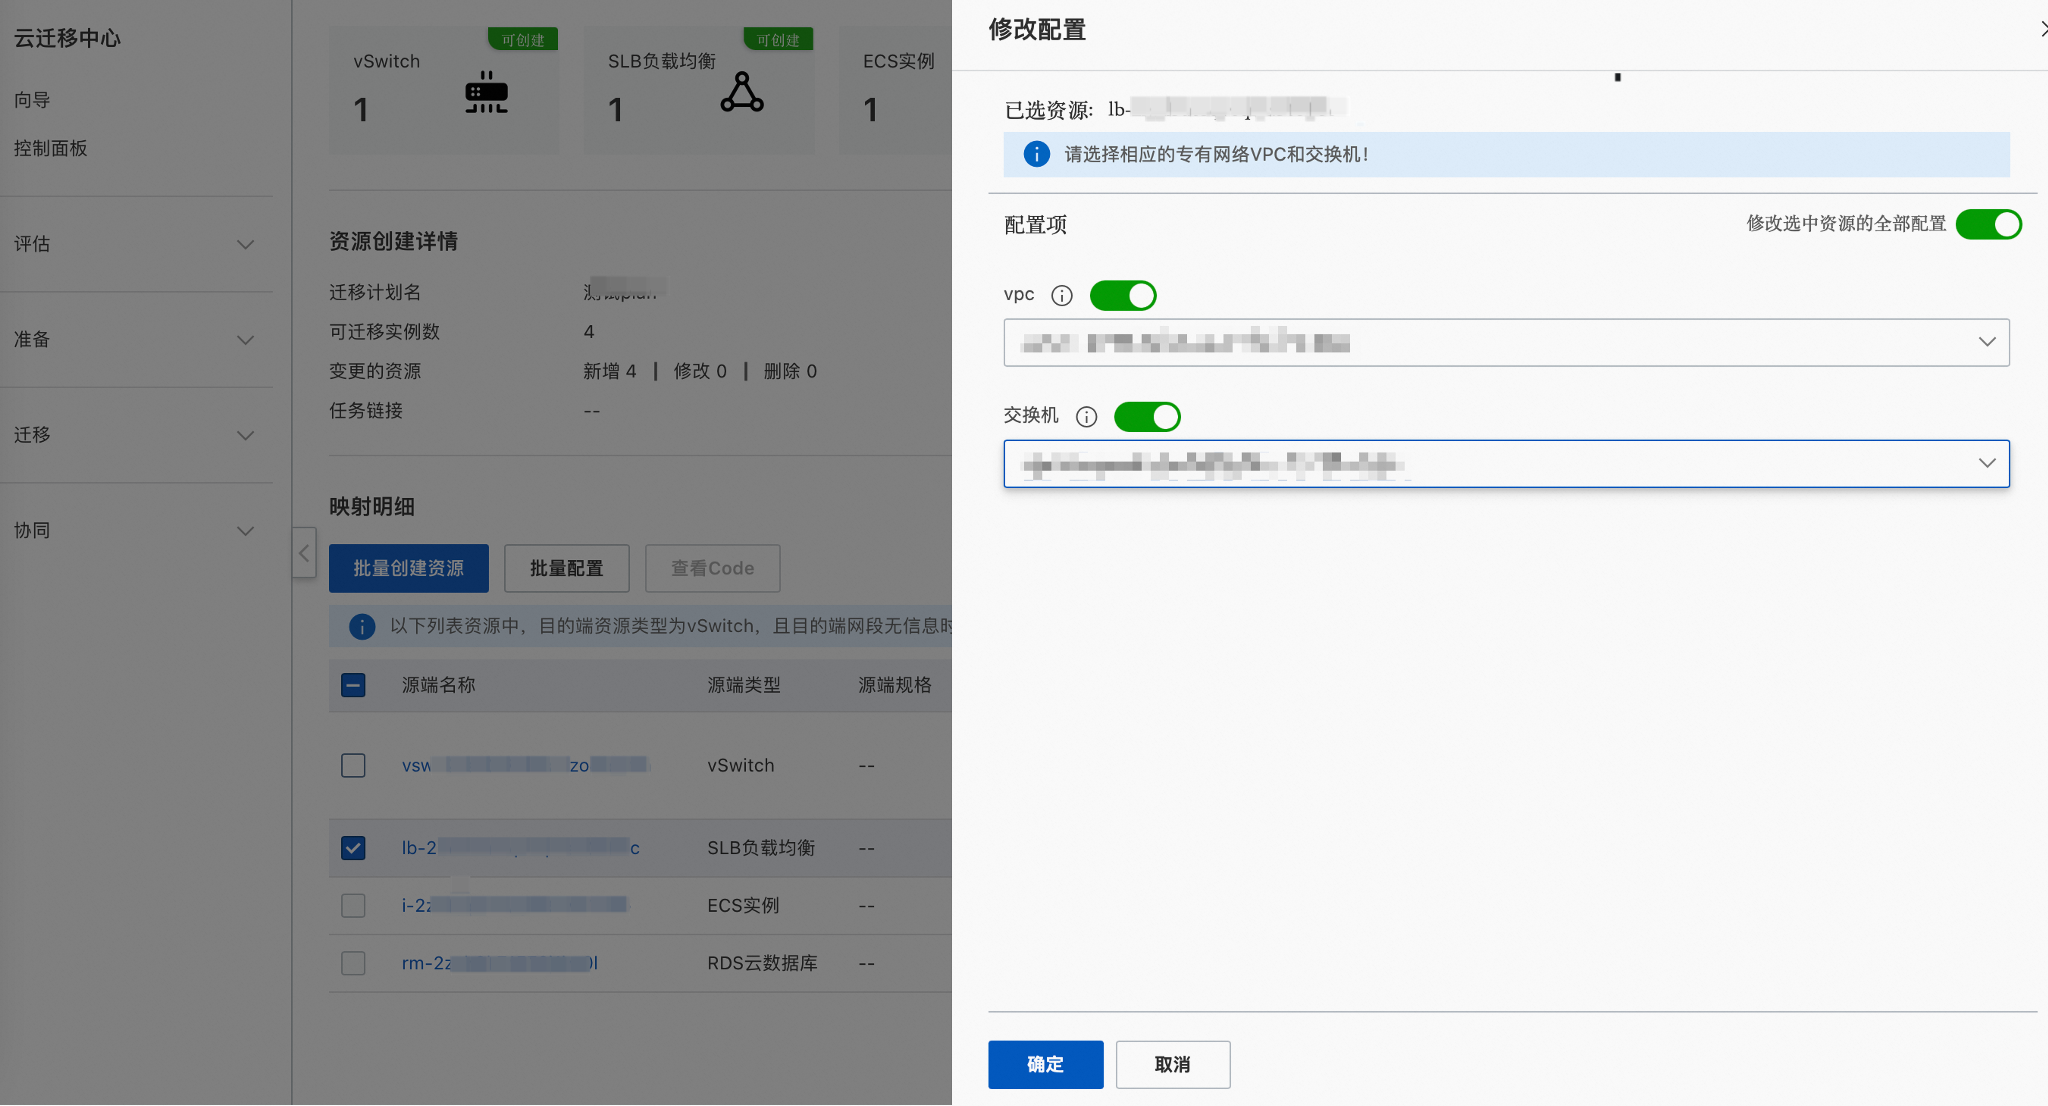Click the 源端名称 column header
The image size is (2048, 1106).
coord(438,685)
